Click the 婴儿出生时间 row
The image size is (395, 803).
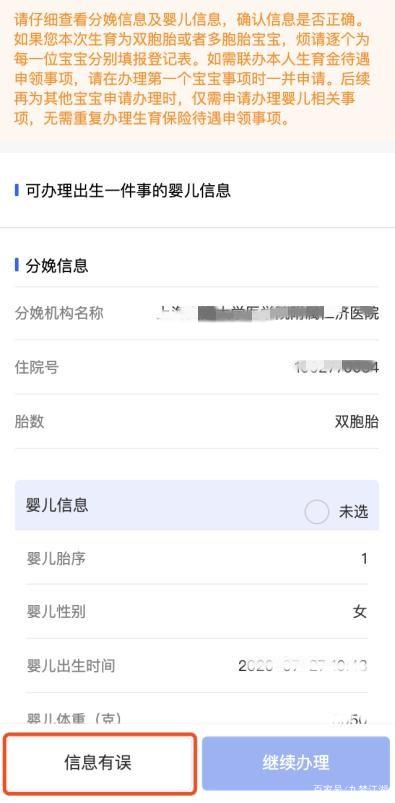pos(197,666)
